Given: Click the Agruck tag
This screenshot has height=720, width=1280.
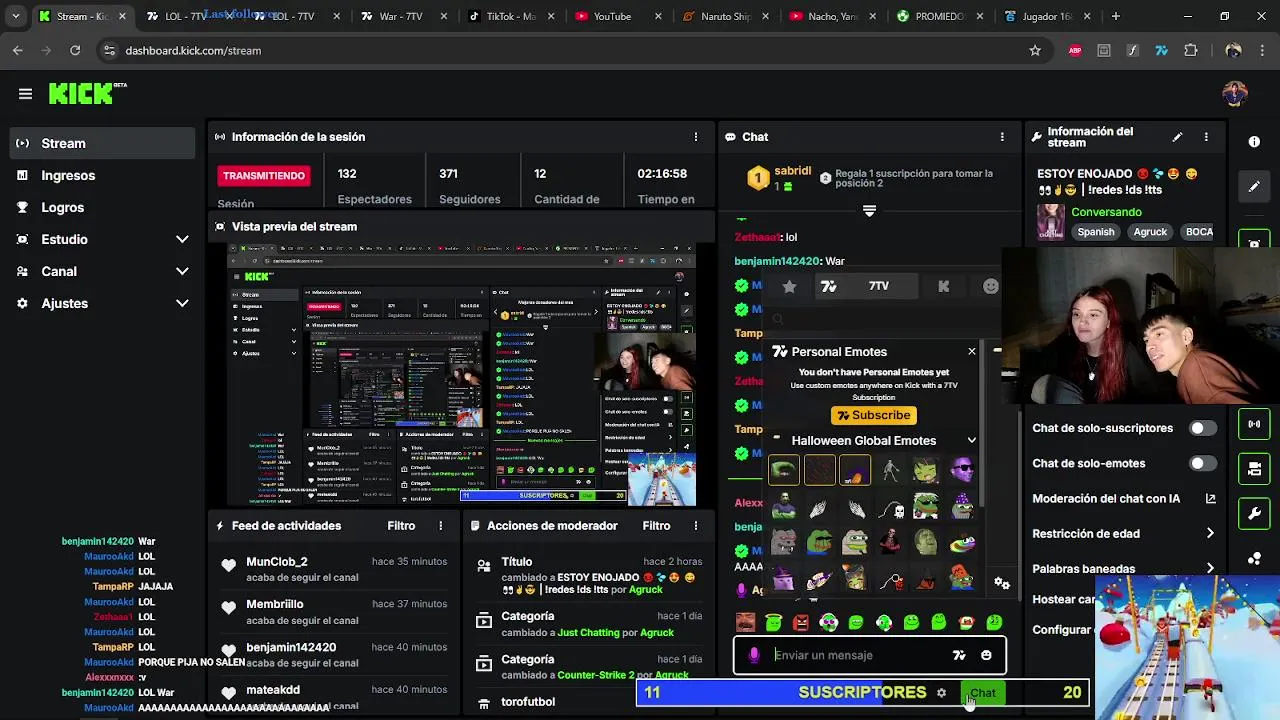Looking at the screenshot, I should (1150, 232).
